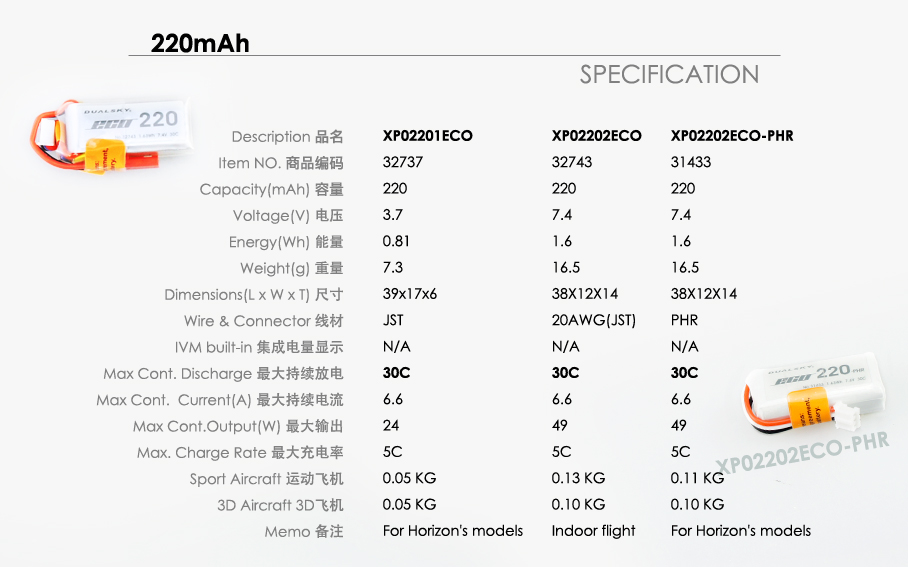The image size is (908, 567).
Task: Click the Dimensions(L x W x T) label
Action: (254, 295)
